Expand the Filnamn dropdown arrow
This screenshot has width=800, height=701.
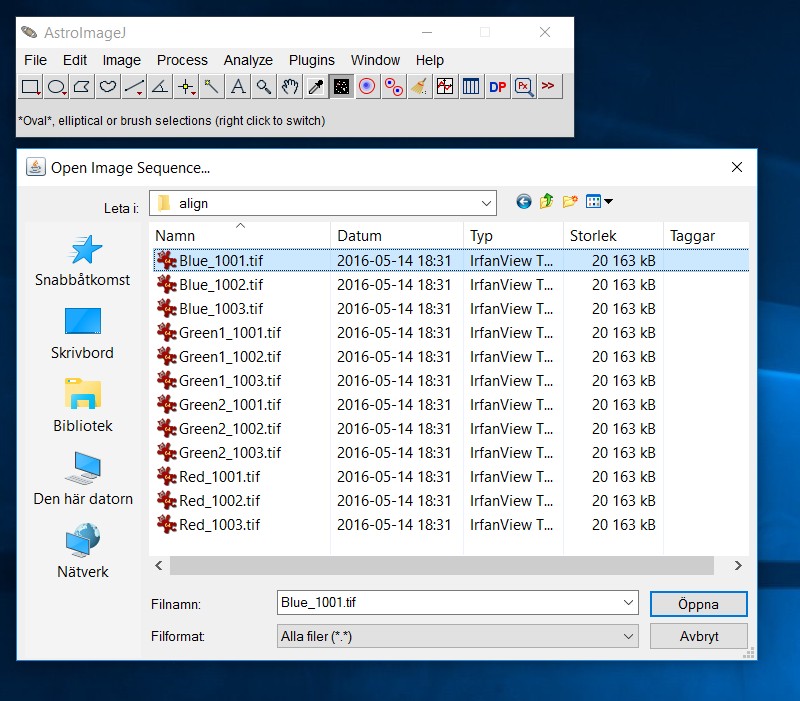point(628,603)
